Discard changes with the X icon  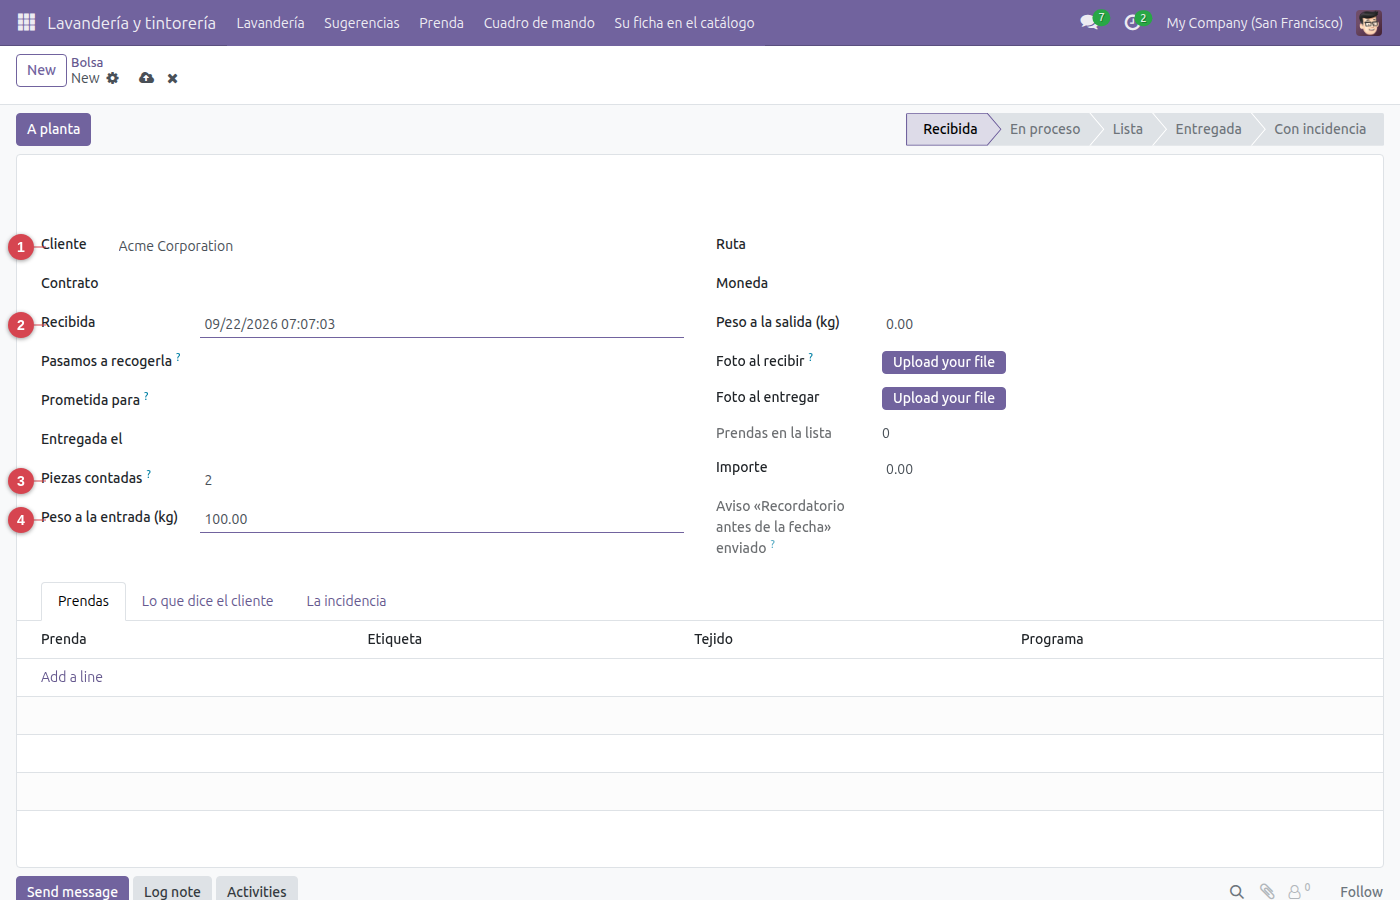[x=173, y=78]
